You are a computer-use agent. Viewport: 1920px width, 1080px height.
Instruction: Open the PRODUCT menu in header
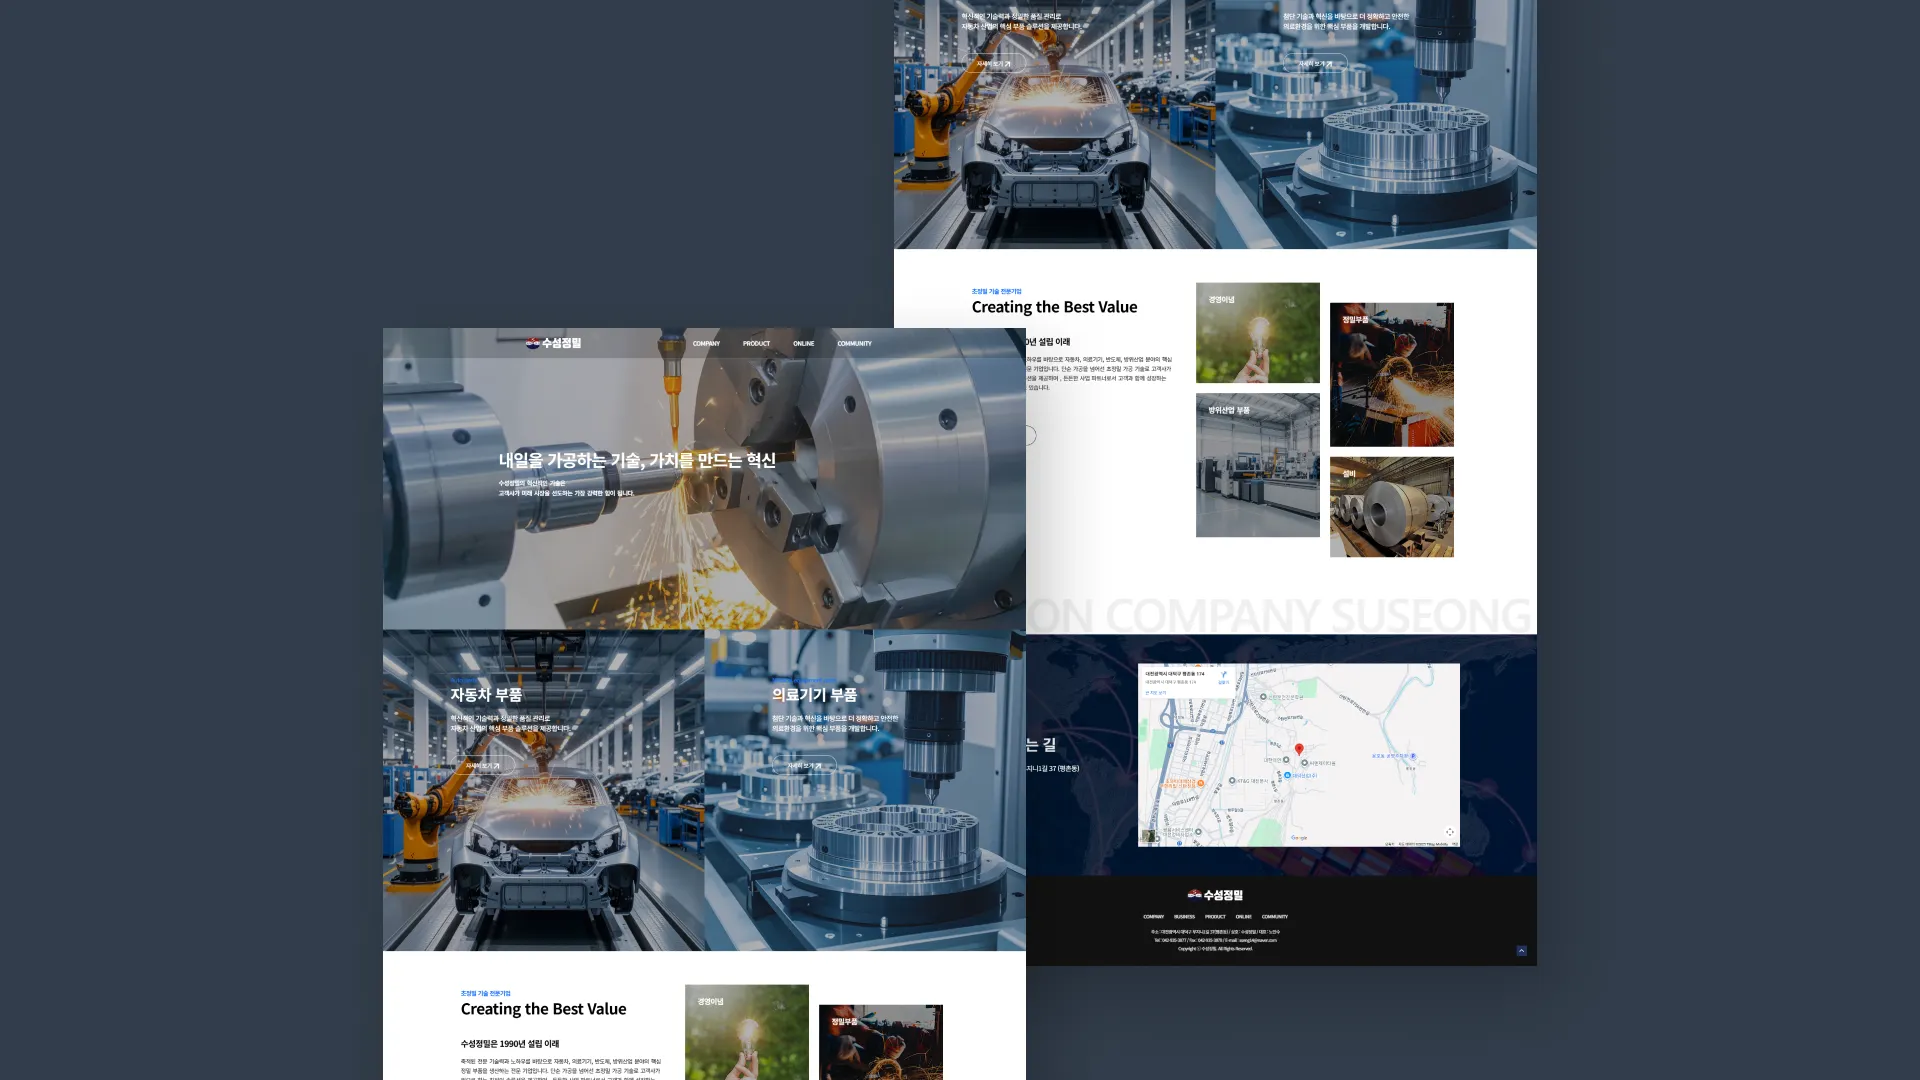756,344
